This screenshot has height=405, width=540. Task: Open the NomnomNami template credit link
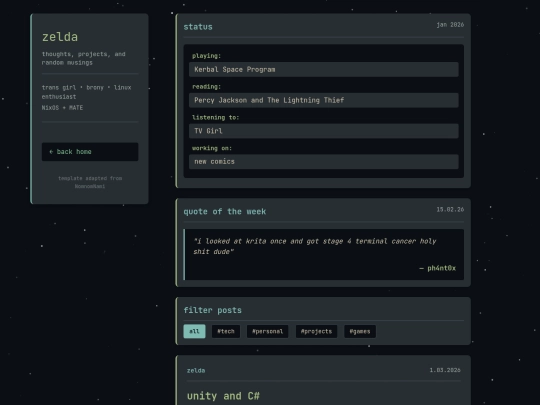[90, 186]
